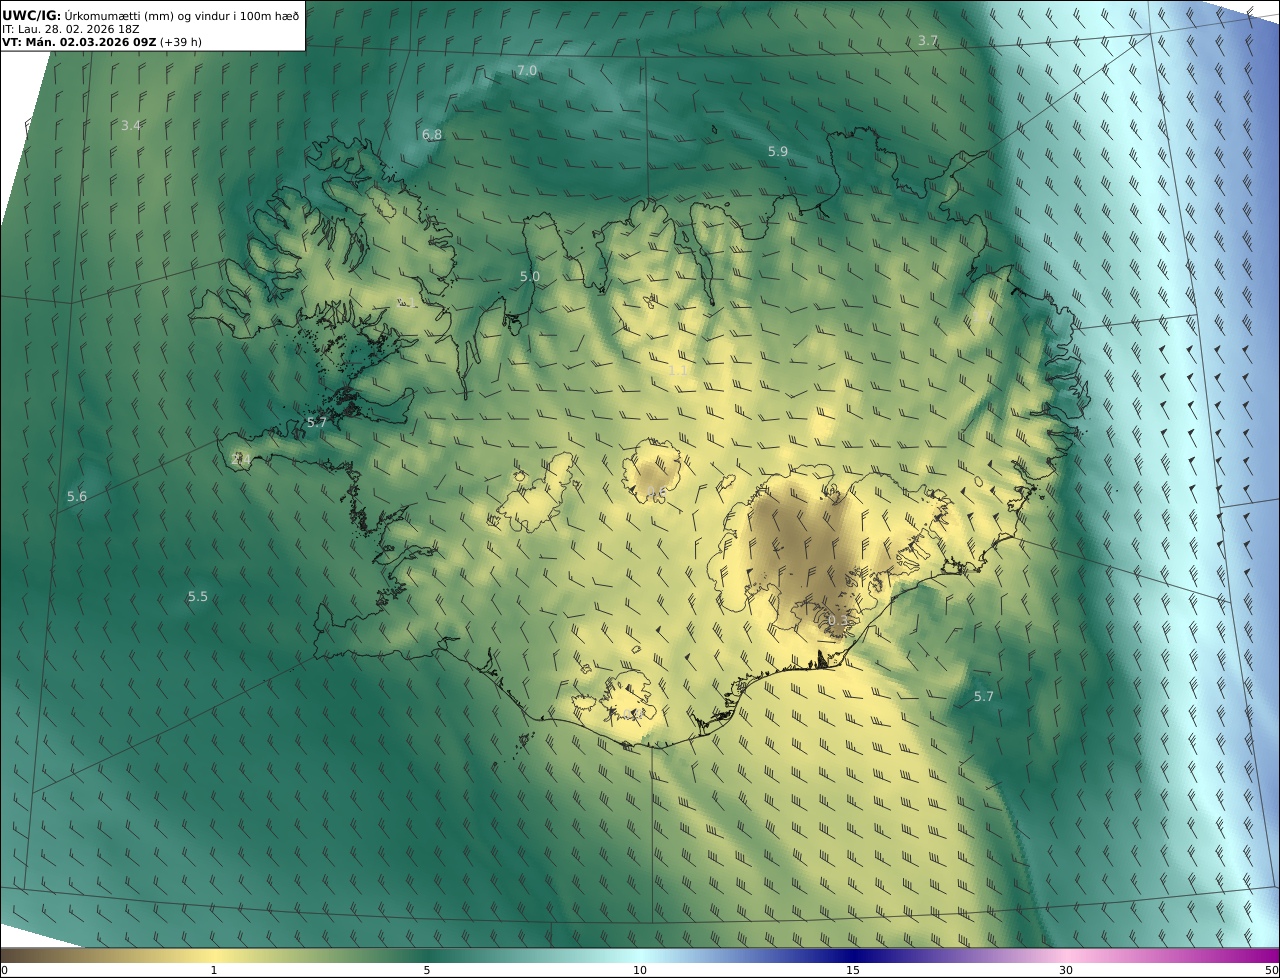Click the 6.8 value label
This screenshot has height=978, width=1280.
432,134
